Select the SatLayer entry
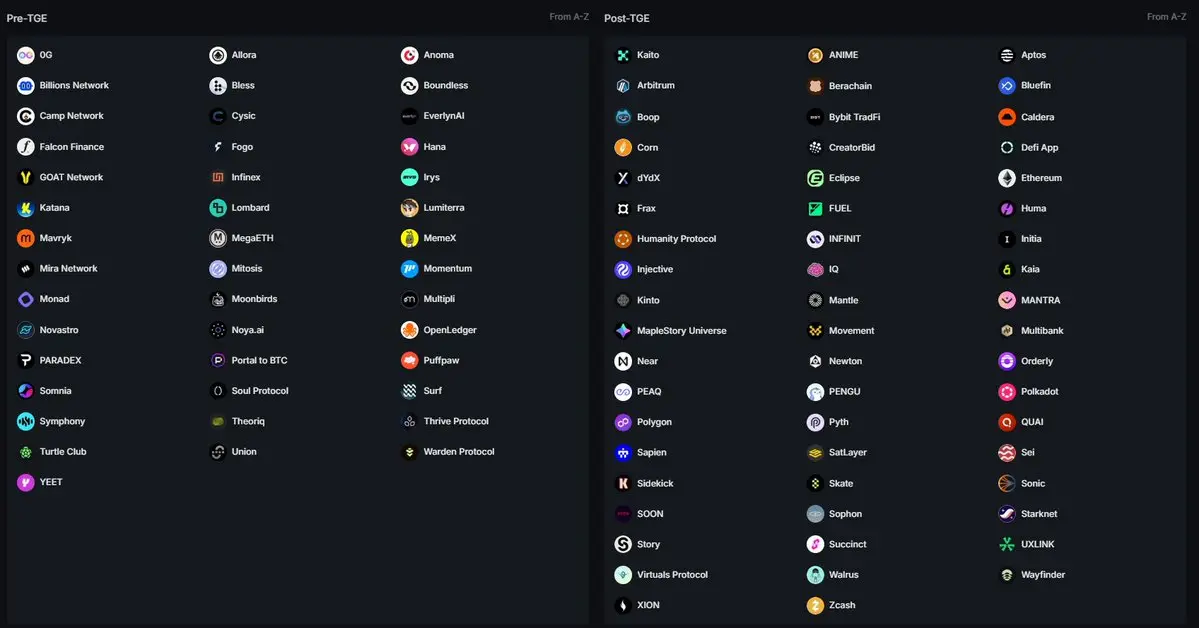The width and height of the screenshot is (1199, 628). (837, 453)
